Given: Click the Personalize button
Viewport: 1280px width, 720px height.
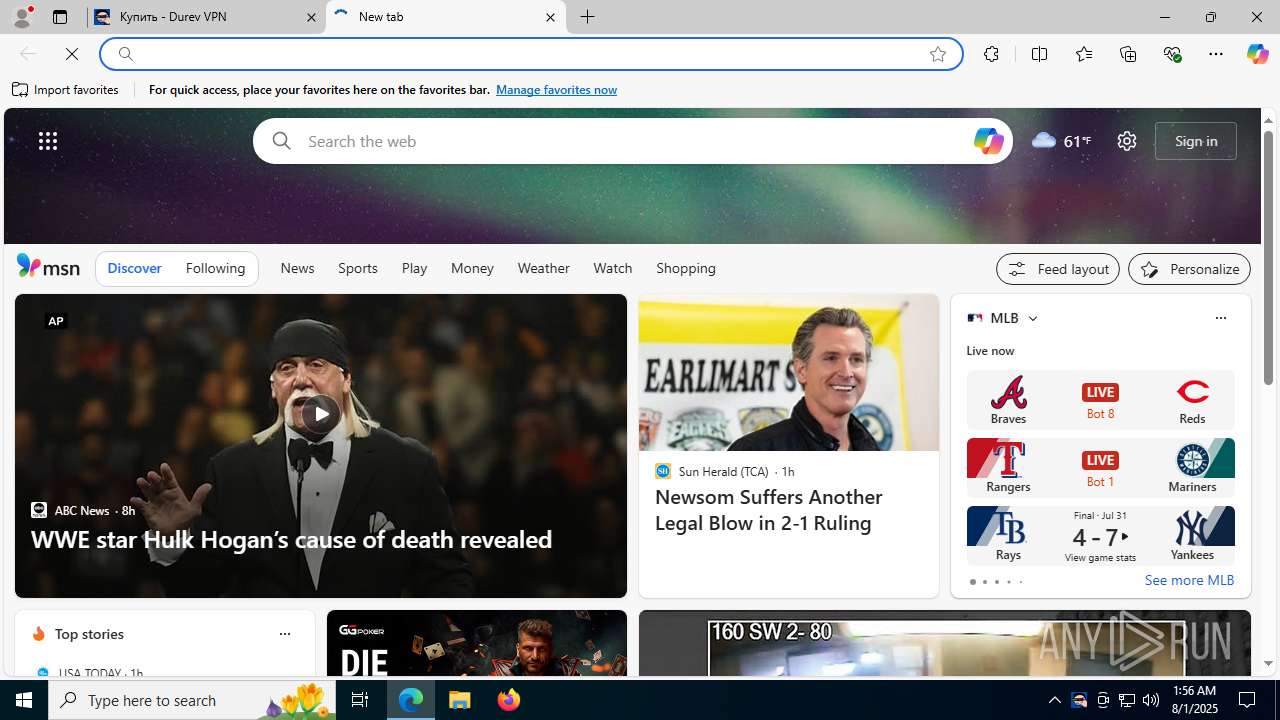Looking at the screenshot, I should 1189,269.
